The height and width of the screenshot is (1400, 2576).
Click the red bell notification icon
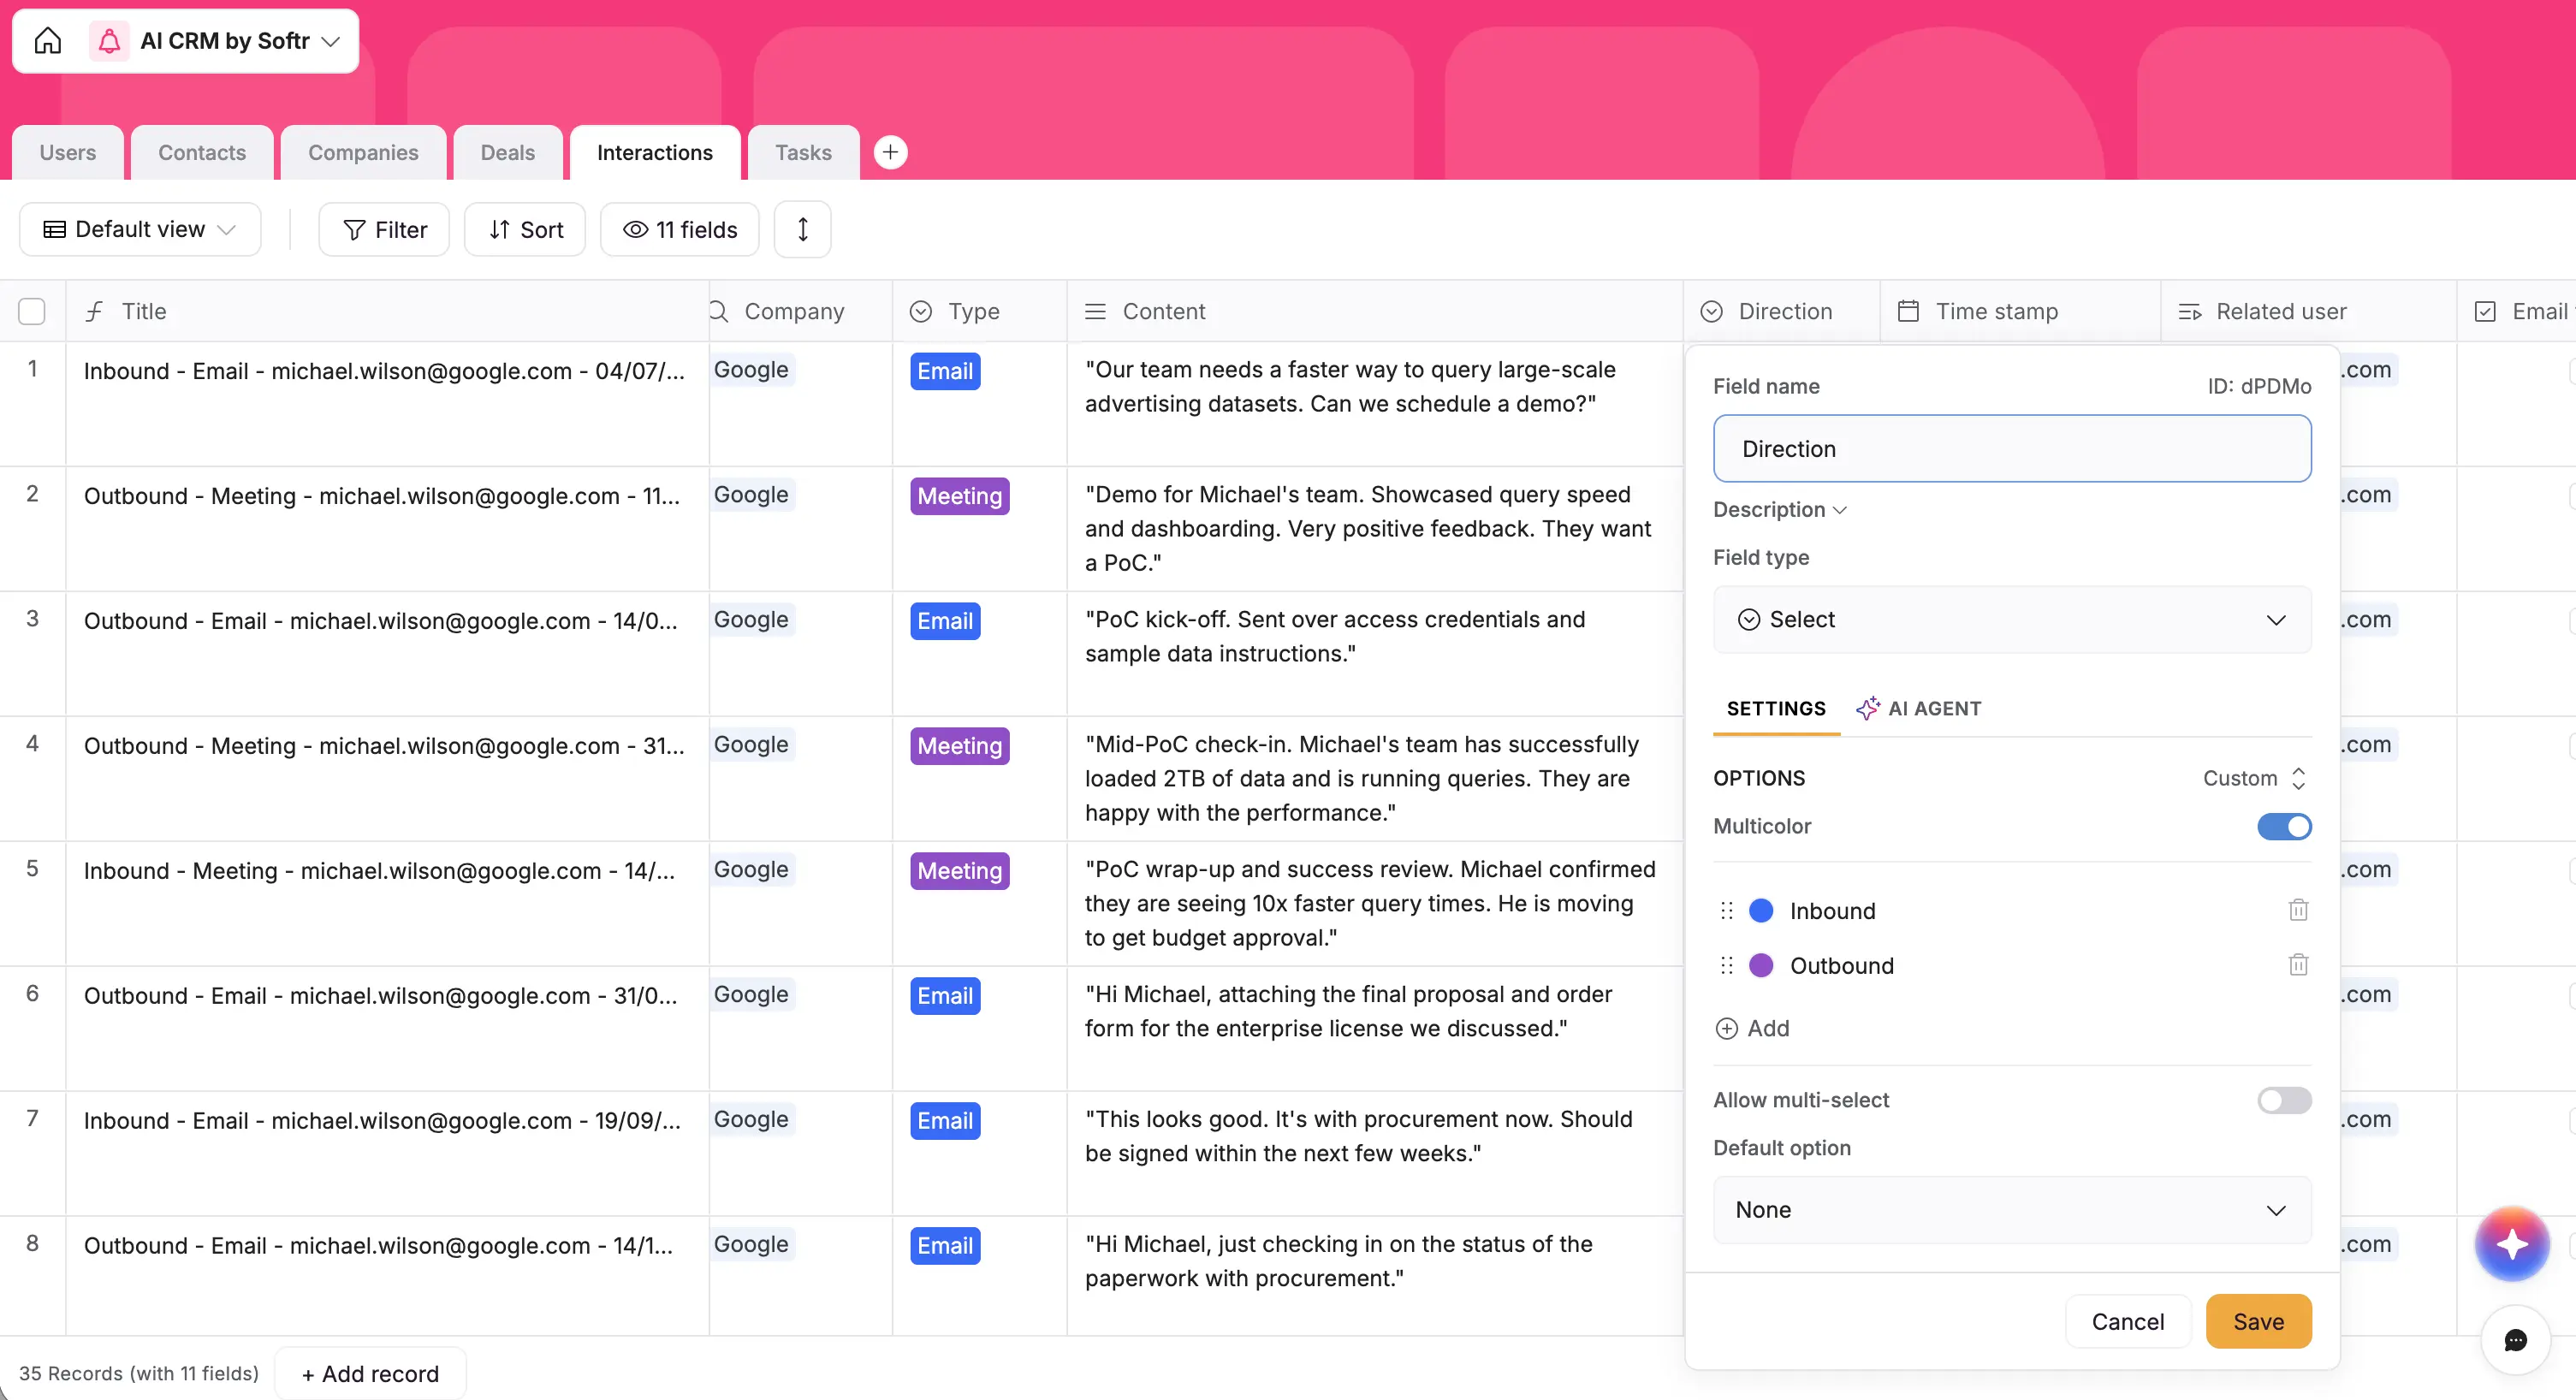point(108,41)
